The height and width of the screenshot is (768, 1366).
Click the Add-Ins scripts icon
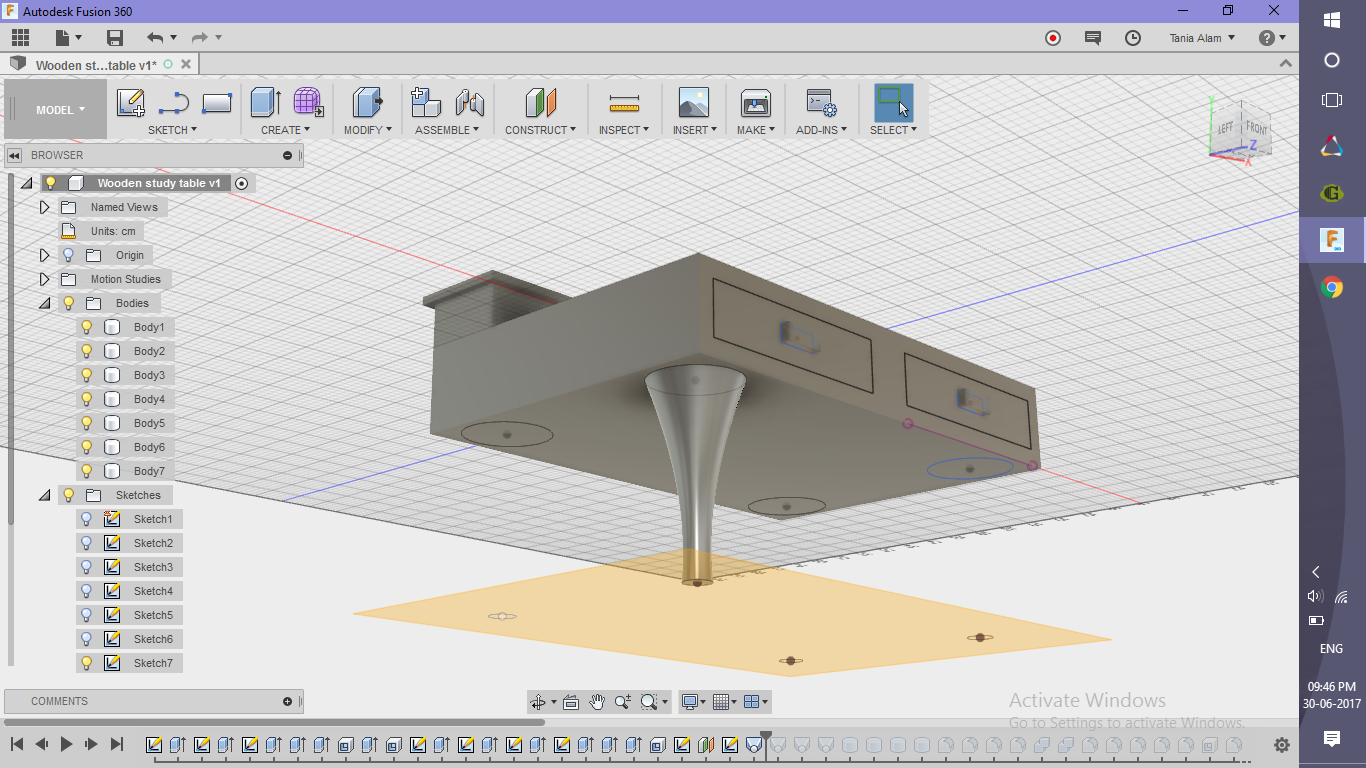[822, 103]
